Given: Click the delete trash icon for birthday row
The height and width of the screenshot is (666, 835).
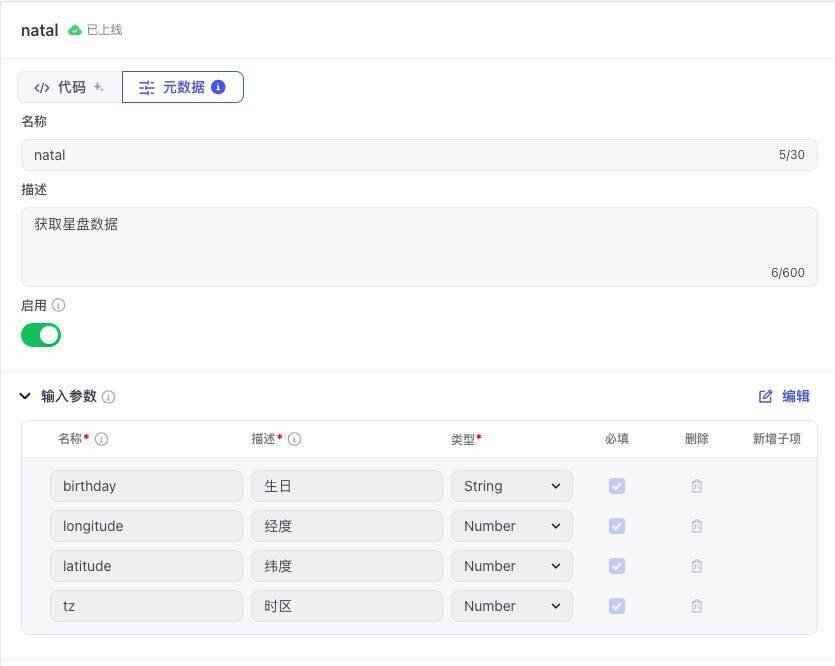Looking at the screenshot, I should [697, 486].
